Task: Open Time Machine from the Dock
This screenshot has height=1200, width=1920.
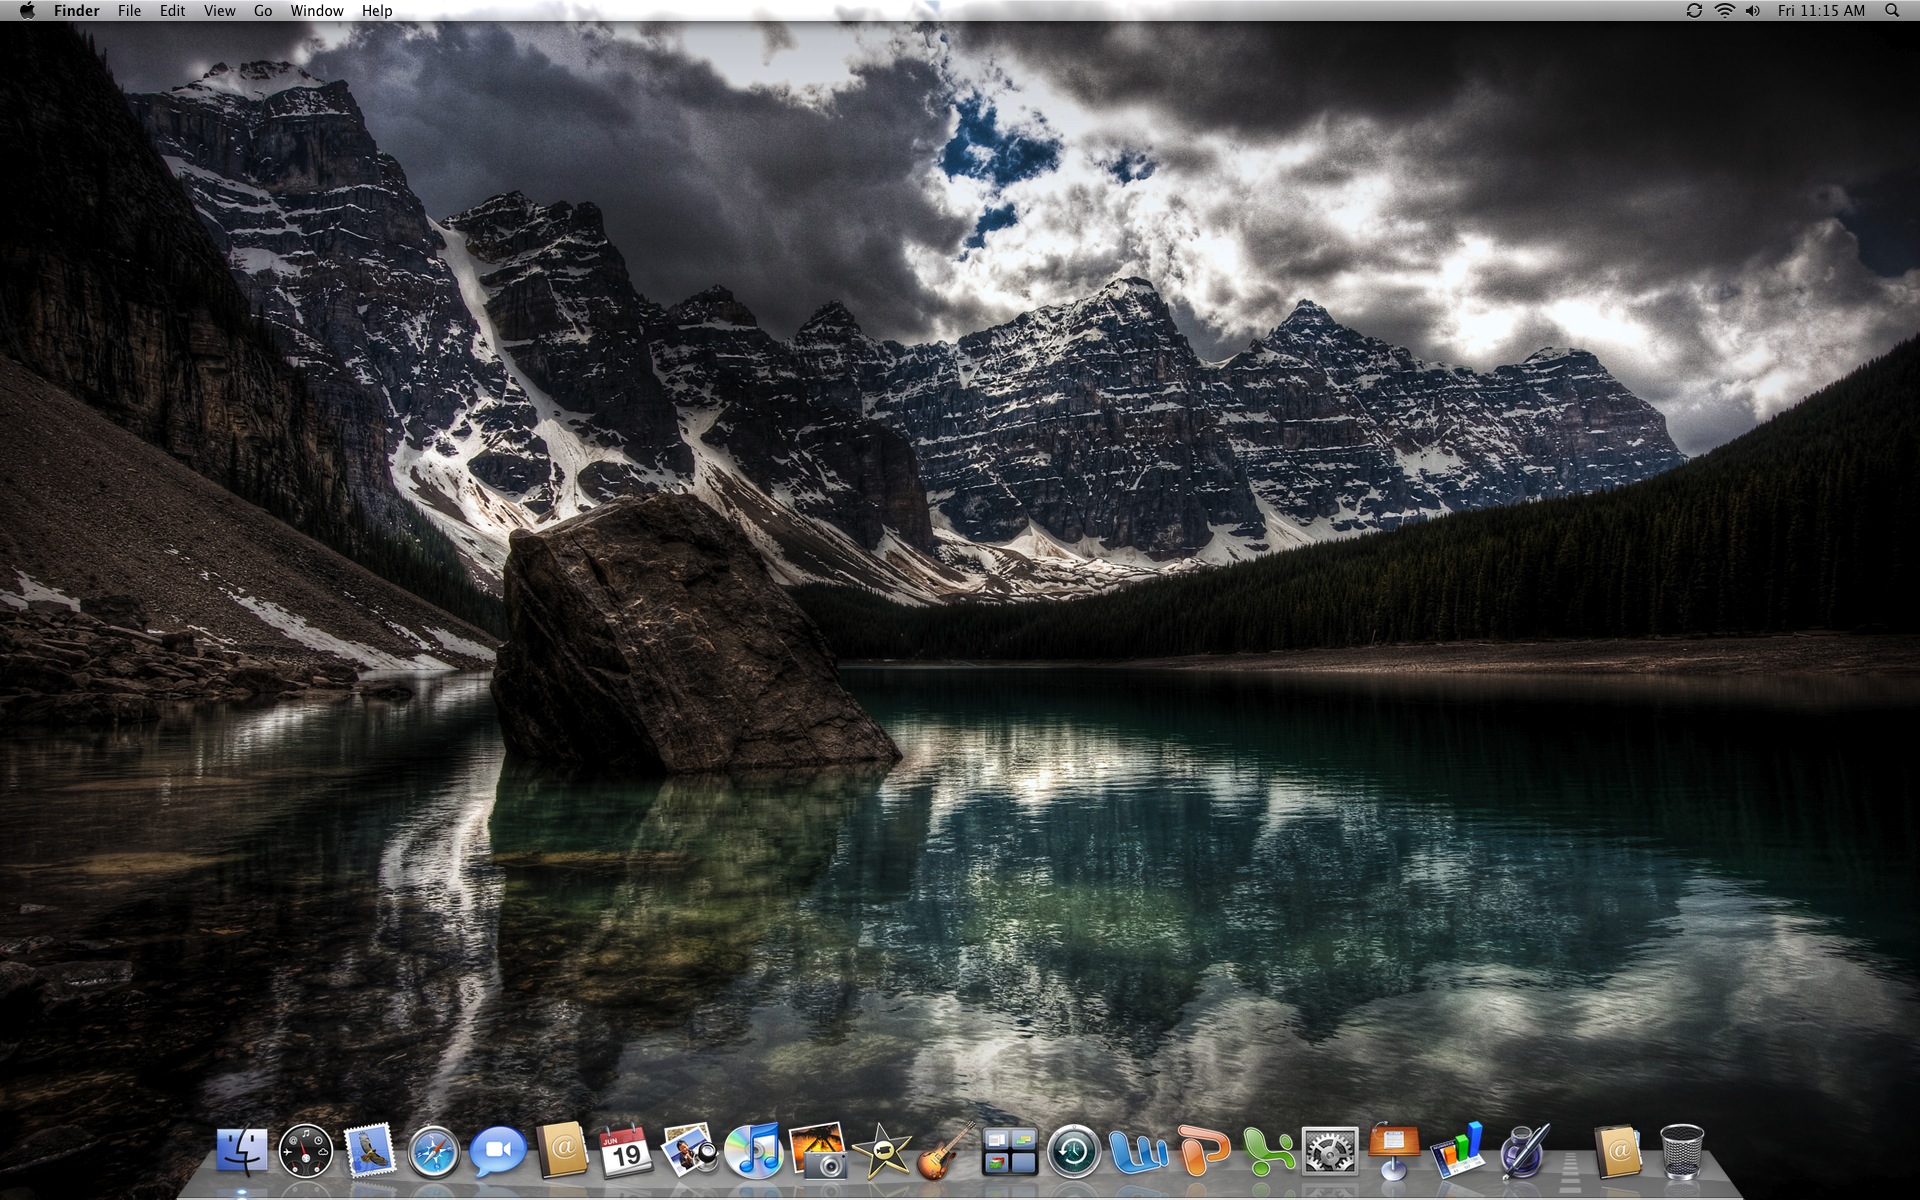Action: [1074, 1152]
